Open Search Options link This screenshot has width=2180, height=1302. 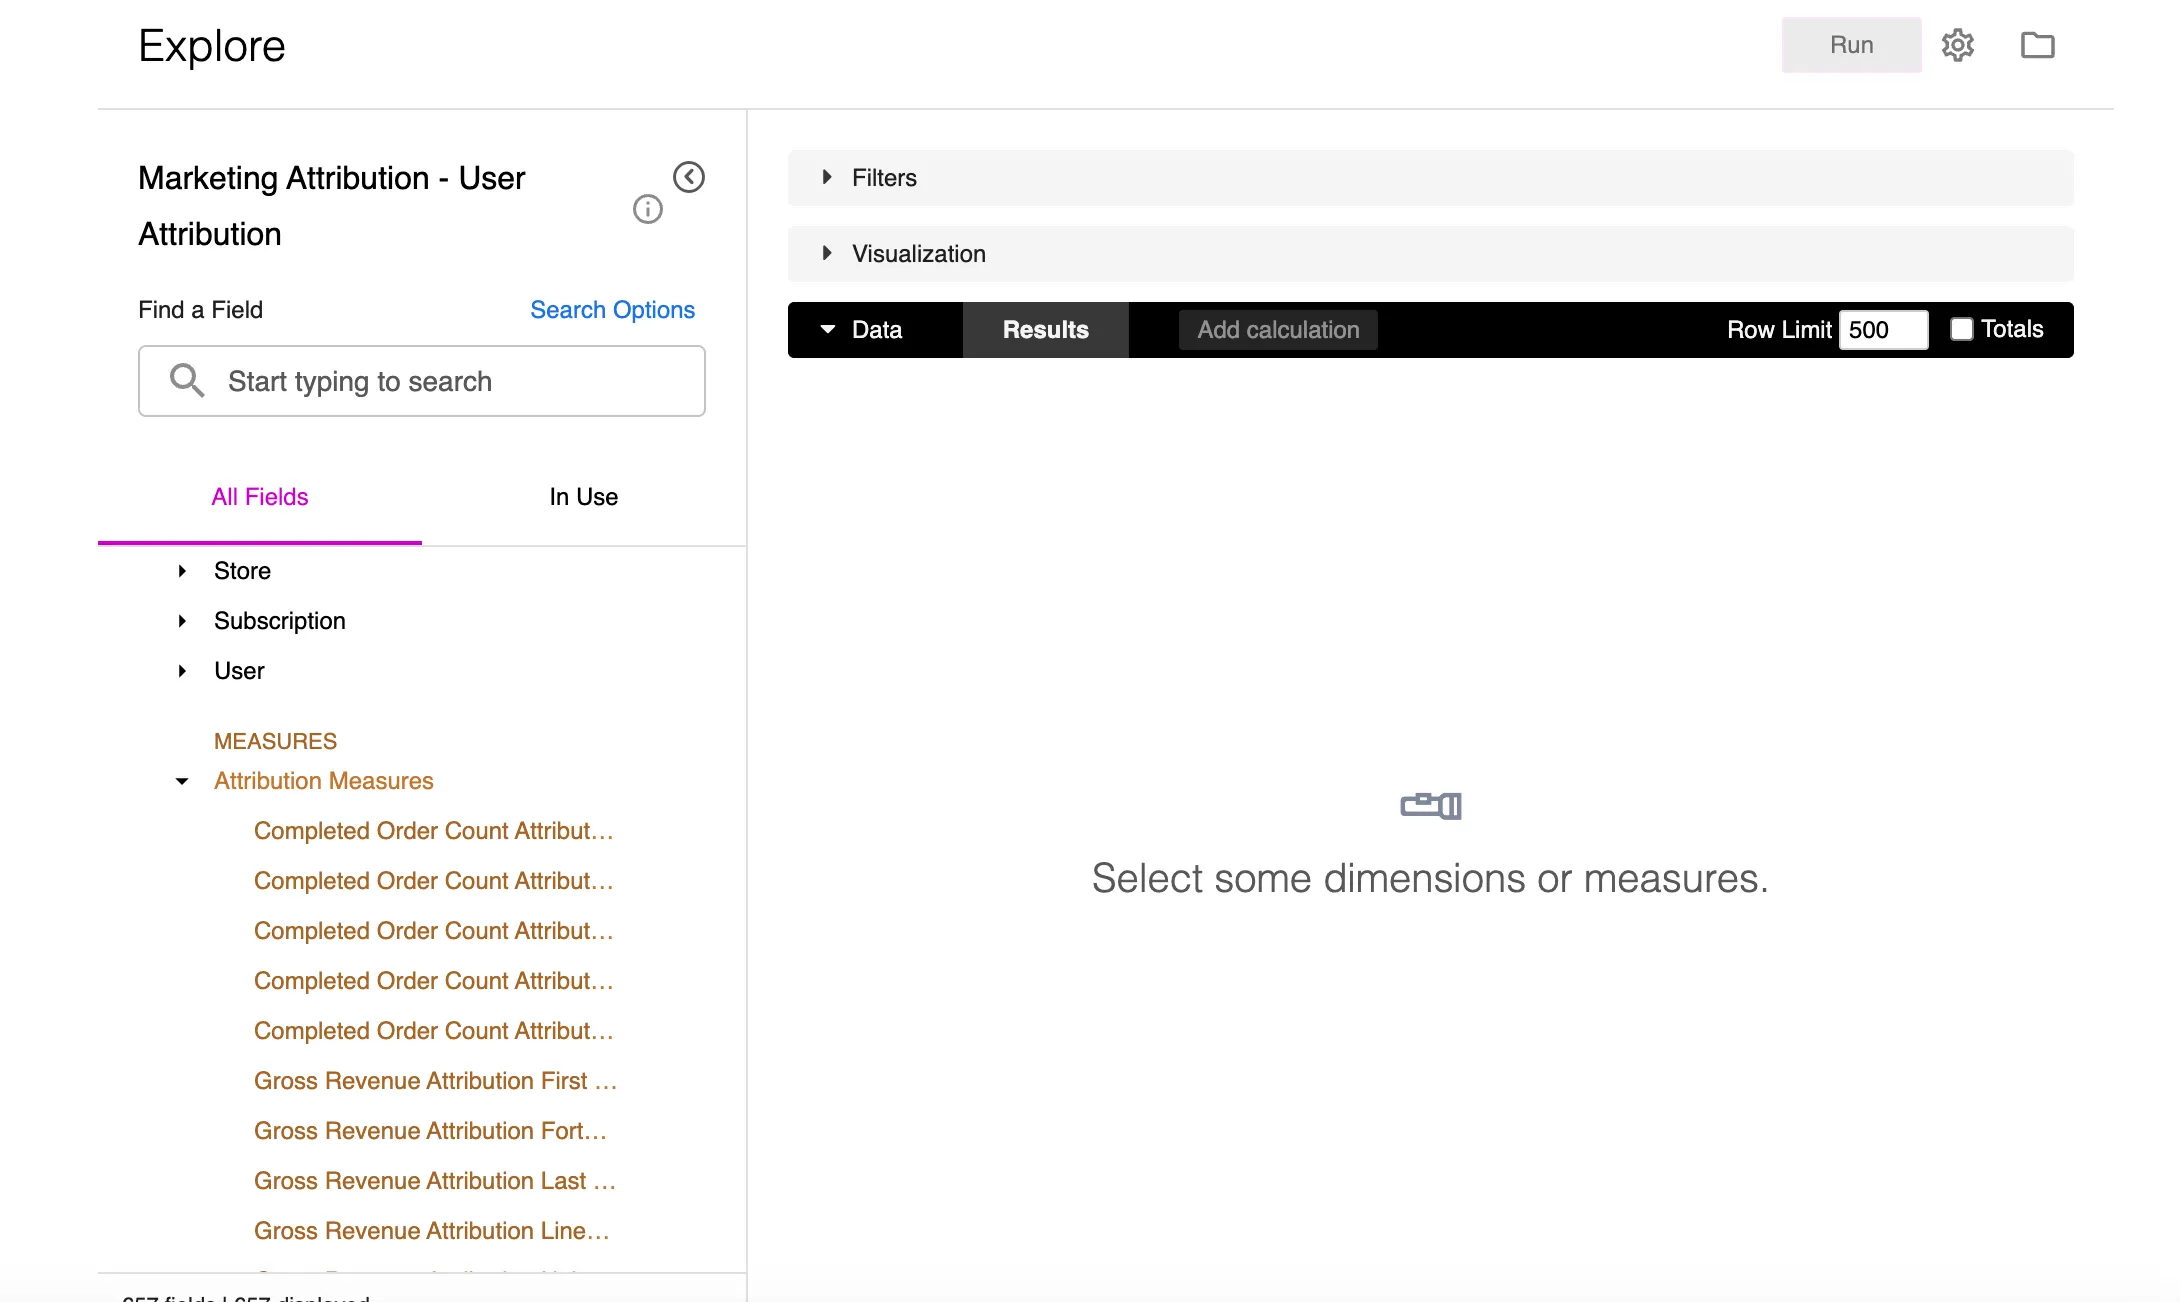coord(612,310)
